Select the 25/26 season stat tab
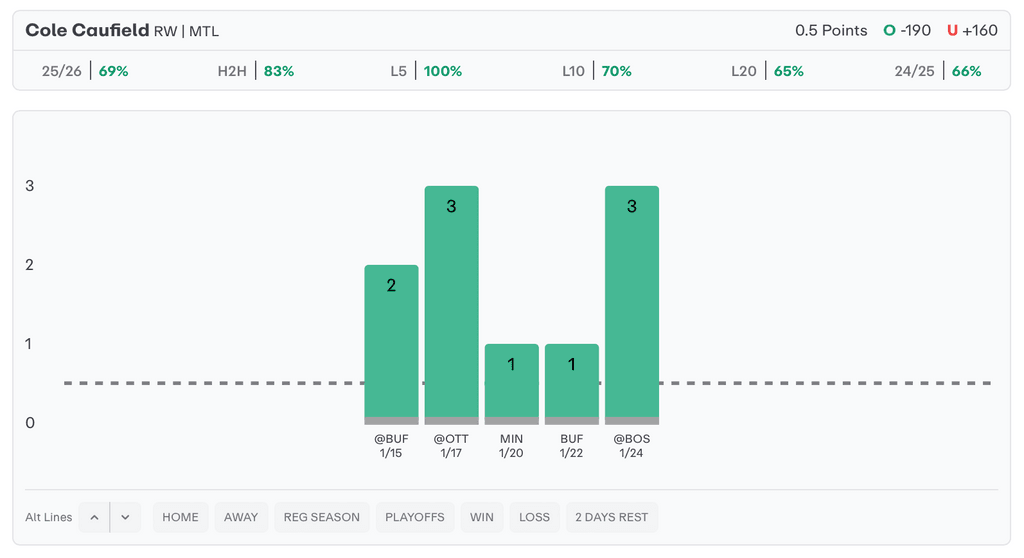The width and height of the screenshot is (1024, 558). pos(85,71)
